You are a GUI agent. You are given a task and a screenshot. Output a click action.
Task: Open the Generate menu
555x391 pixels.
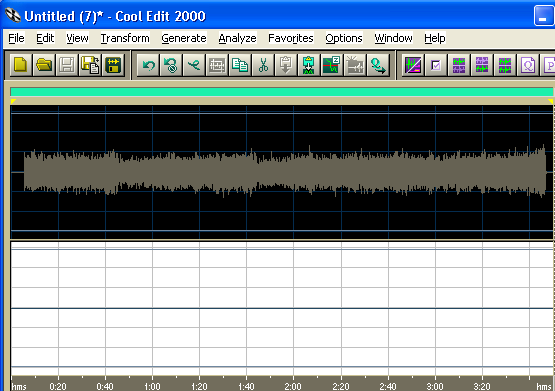coord(184,38)
